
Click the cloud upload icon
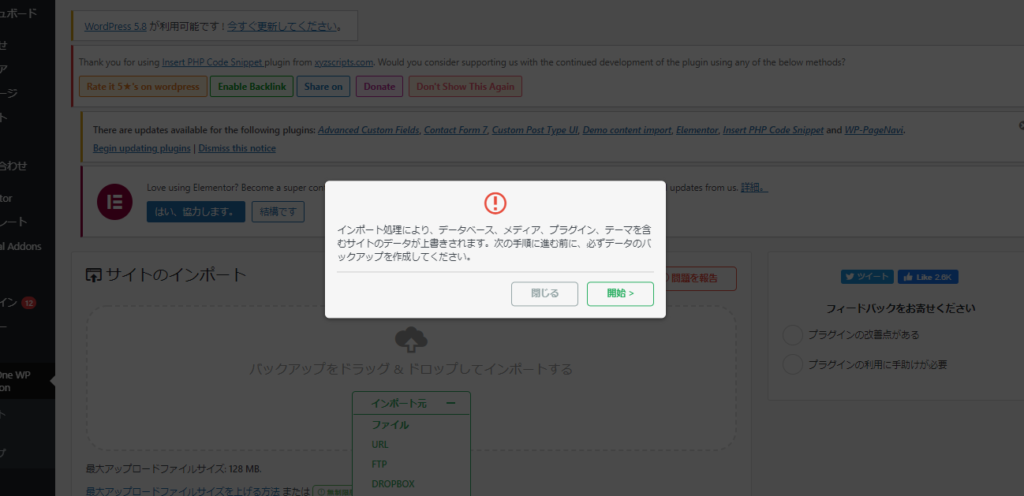410,340
